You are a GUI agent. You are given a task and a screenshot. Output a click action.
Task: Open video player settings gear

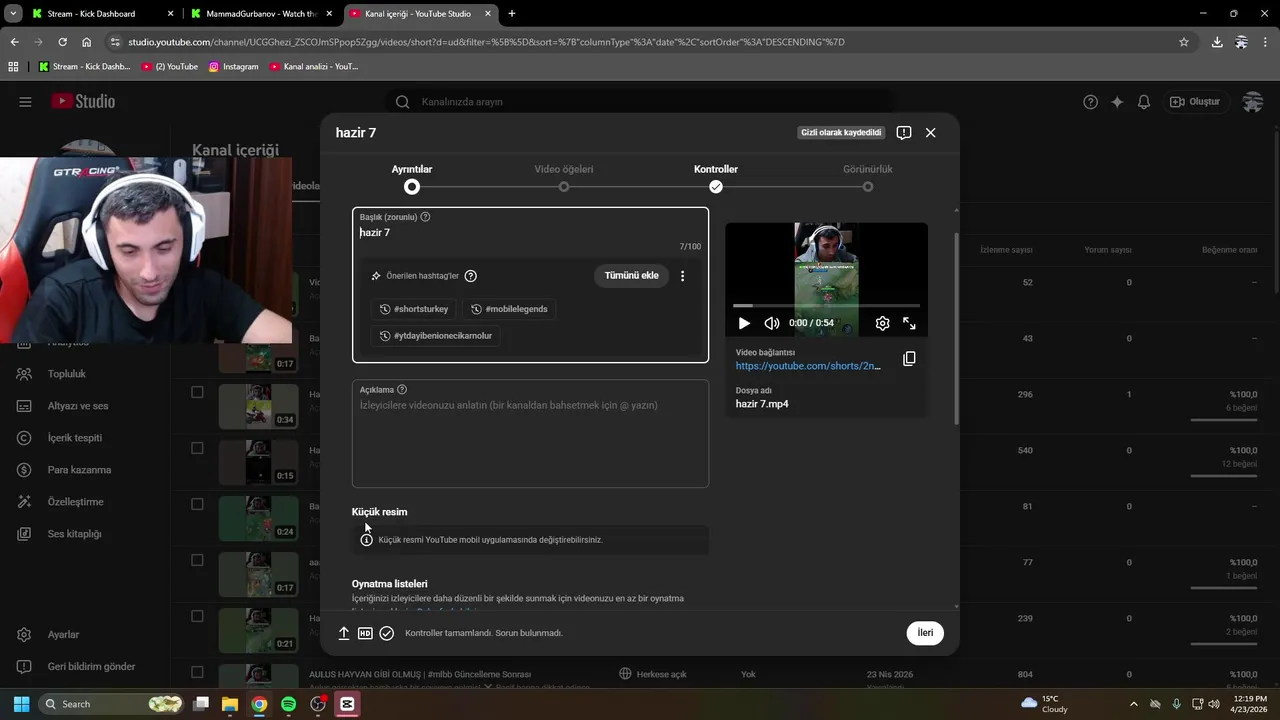[882, 323]
